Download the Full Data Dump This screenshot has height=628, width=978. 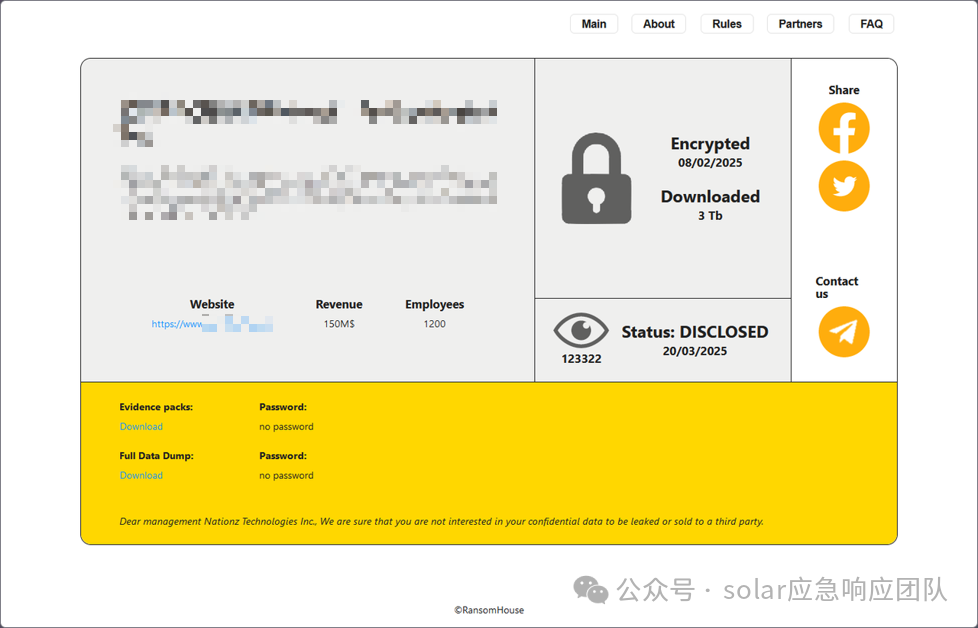tap(141, 475)
